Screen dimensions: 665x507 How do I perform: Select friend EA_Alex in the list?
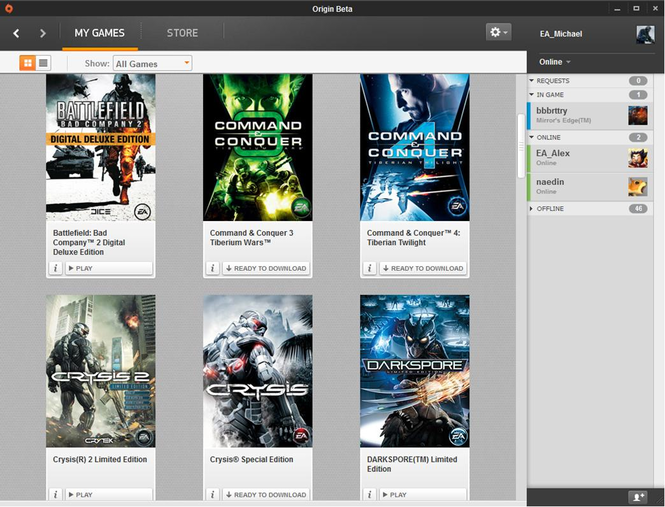pyautogui.click(x=590, y=158)
